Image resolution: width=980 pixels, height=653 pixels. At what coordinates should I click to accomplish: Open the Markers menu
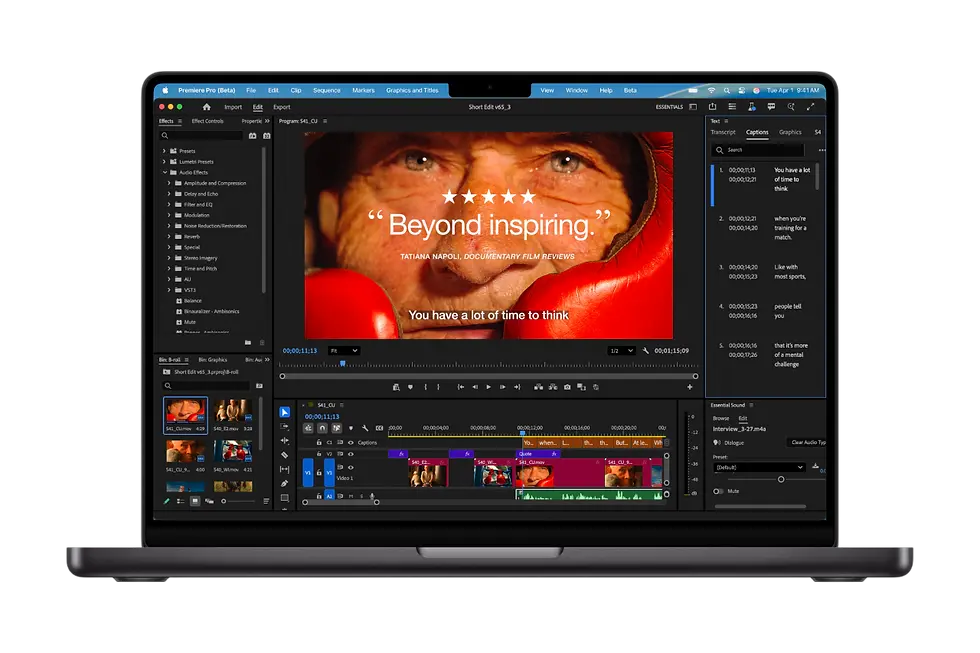tap(363, 90)
